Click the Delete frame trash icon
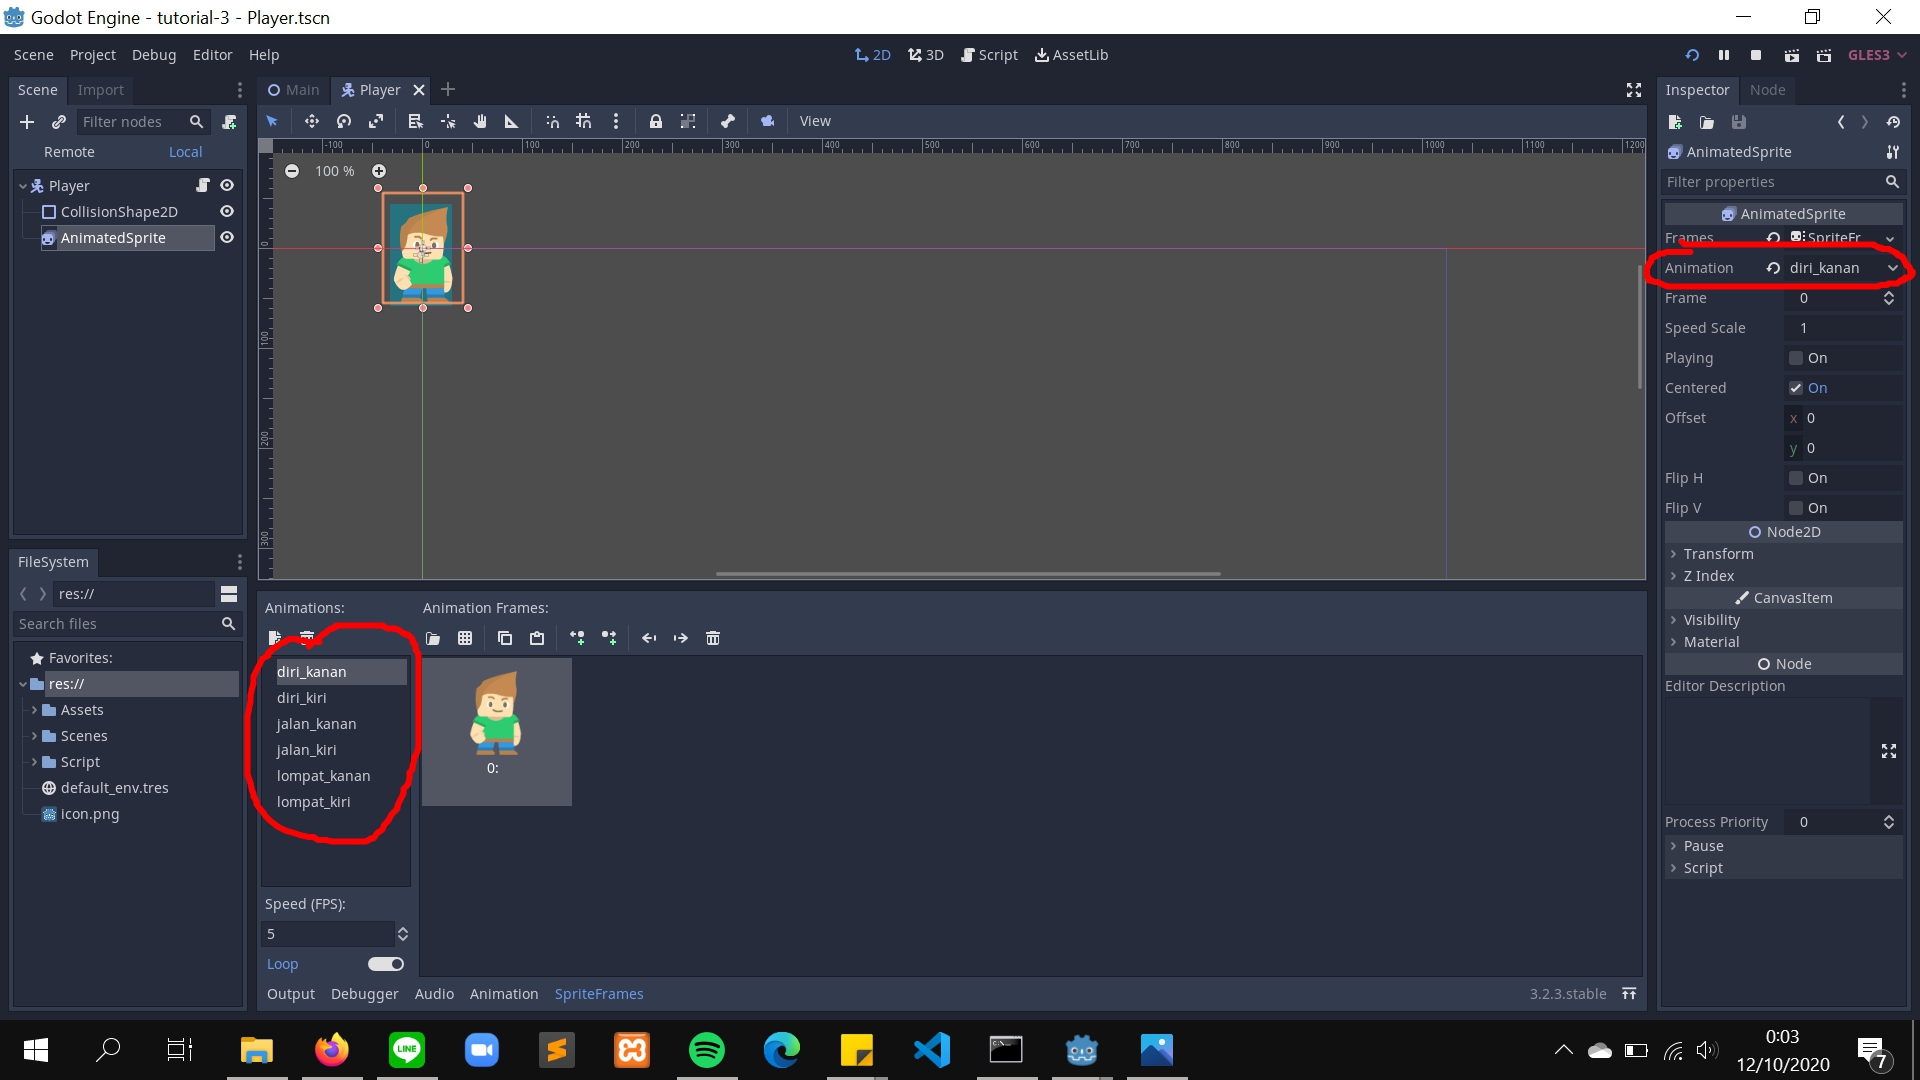This screenshot has height=1080, width=1920. [713, 638]
